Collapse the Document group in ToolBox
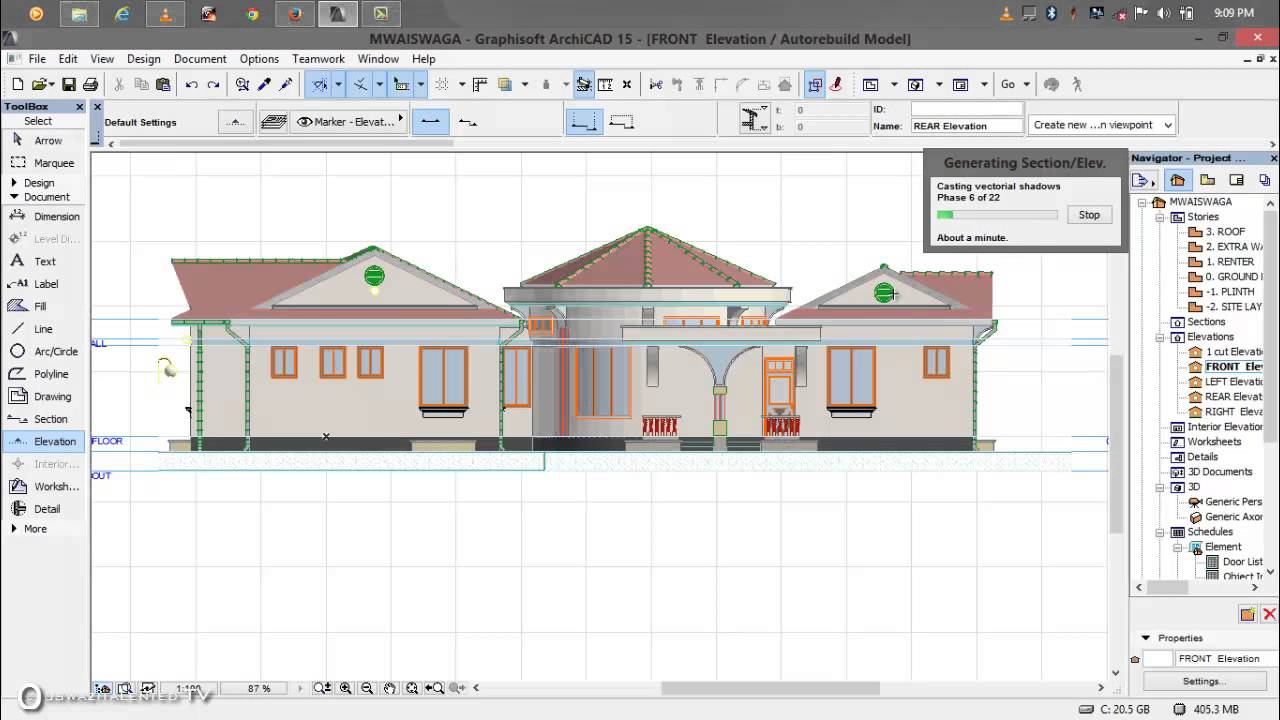This screenshot has width=1280, height=720. 14,197
